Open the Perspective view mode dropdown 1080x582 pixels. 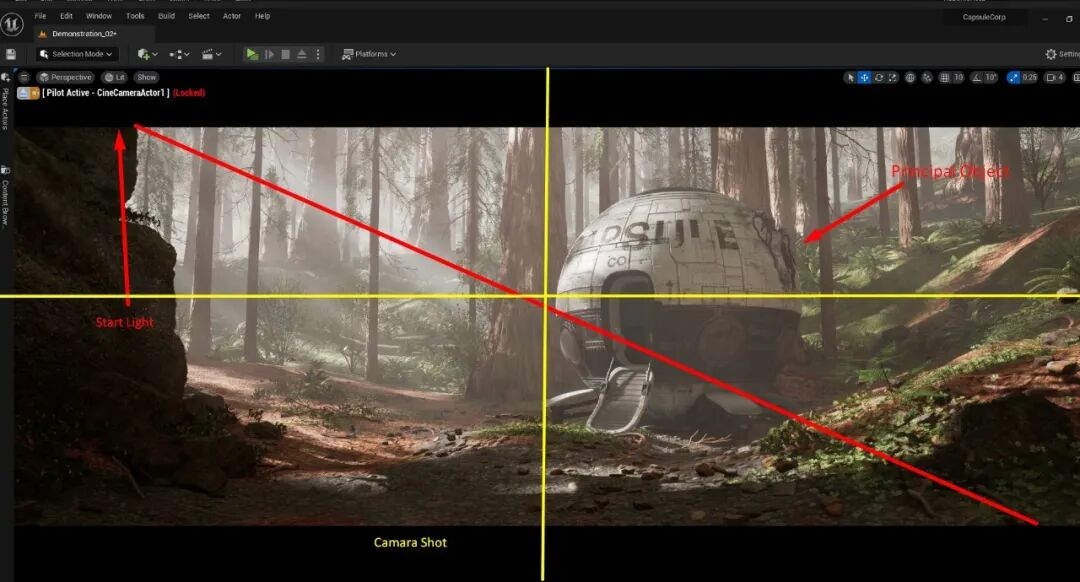65,77
